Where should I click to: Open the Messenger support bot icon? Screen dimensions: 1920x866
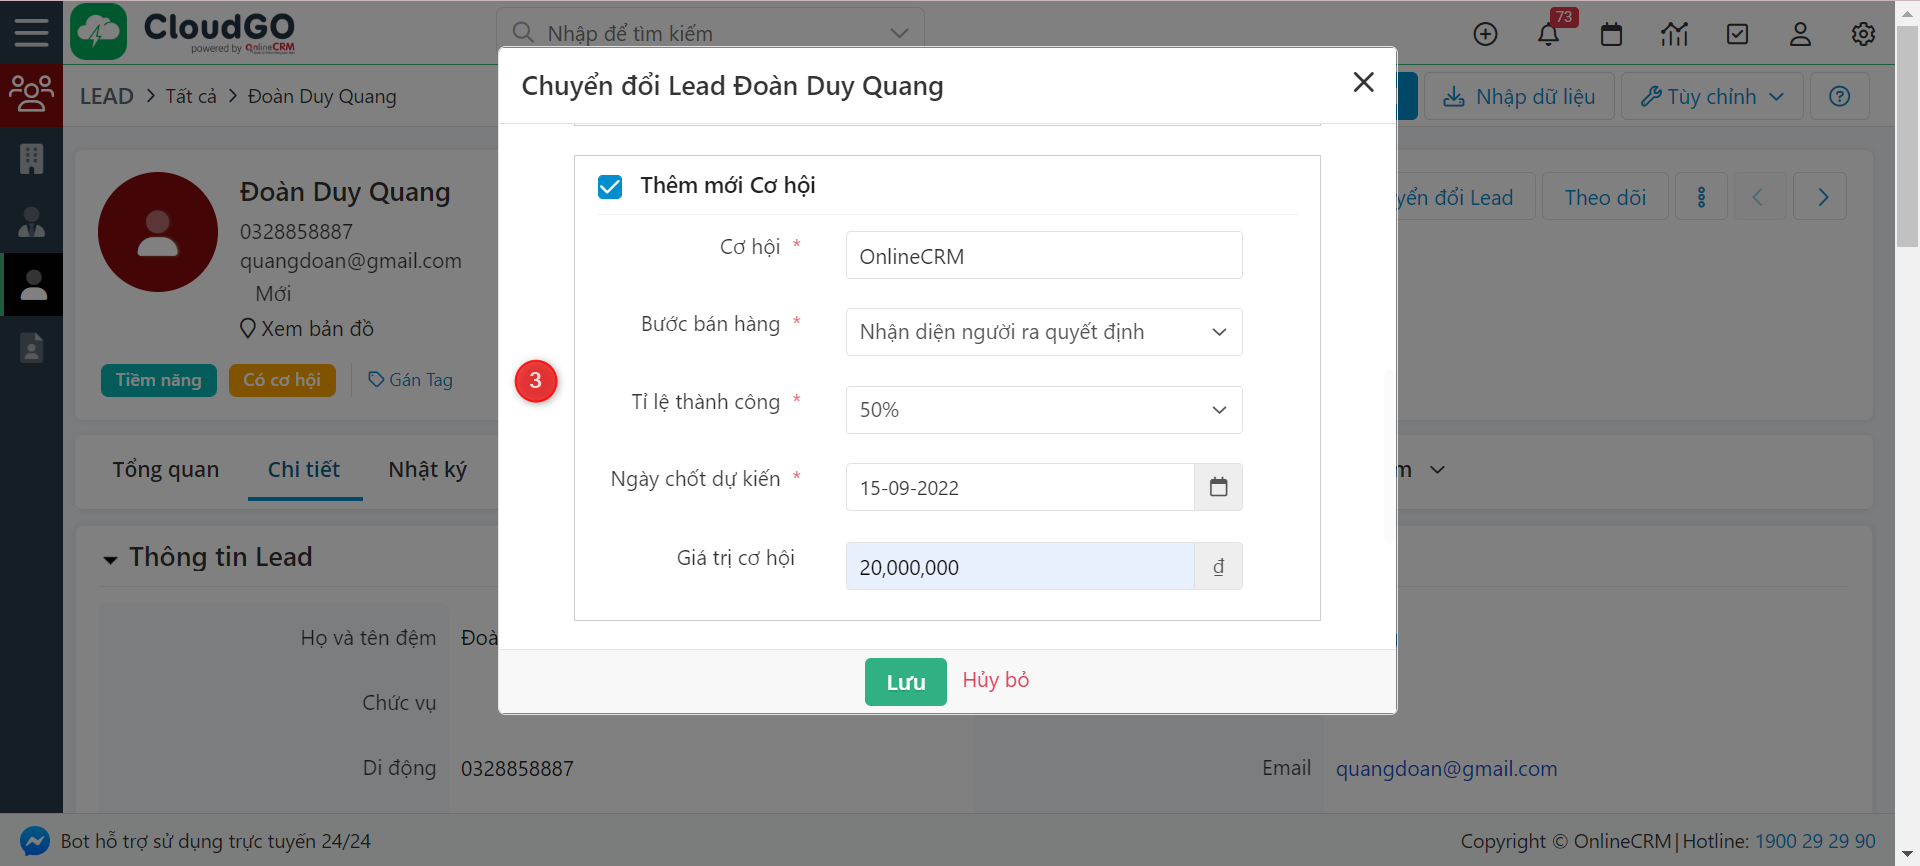click(35, 841)
